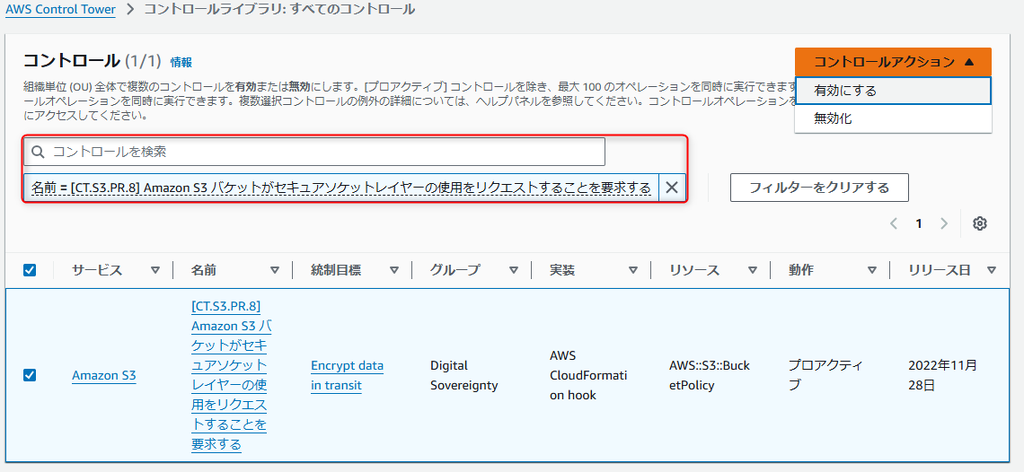Sort by the サービス column arrow

[x=155, y=270]
